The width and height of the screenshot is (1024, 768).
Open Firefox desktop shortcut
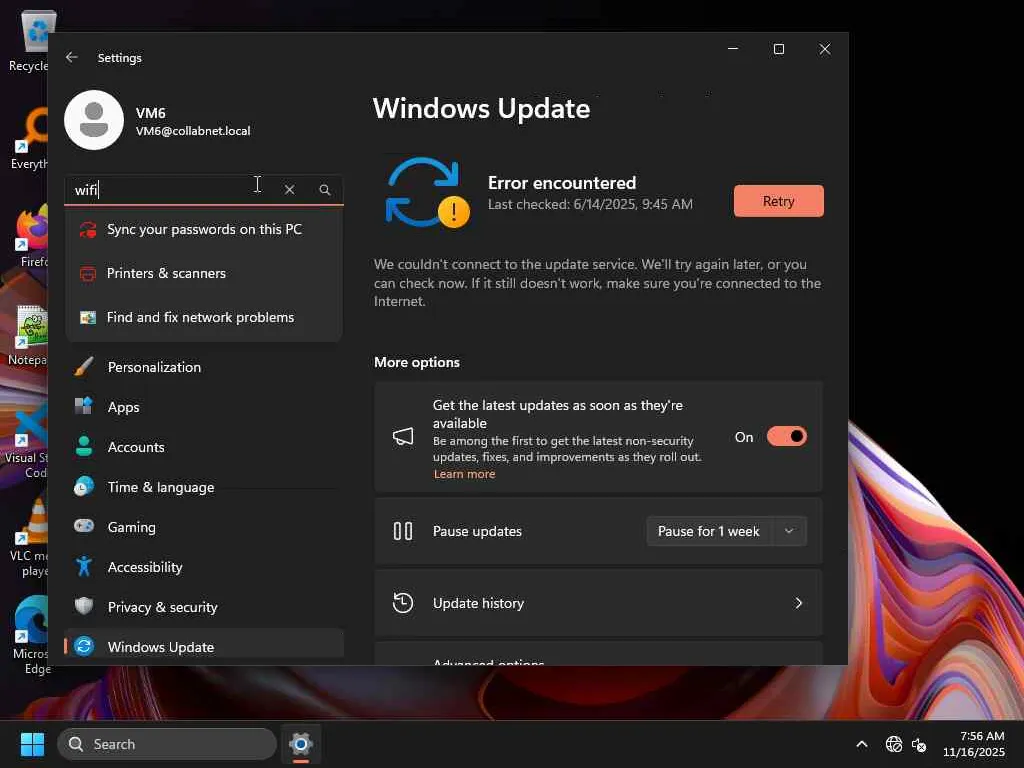pyautogui.click(x=31, y=236)
